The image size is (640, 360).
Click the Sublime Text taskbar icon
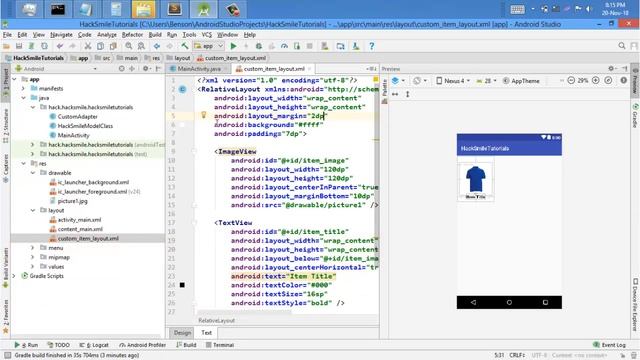(174, 9)
